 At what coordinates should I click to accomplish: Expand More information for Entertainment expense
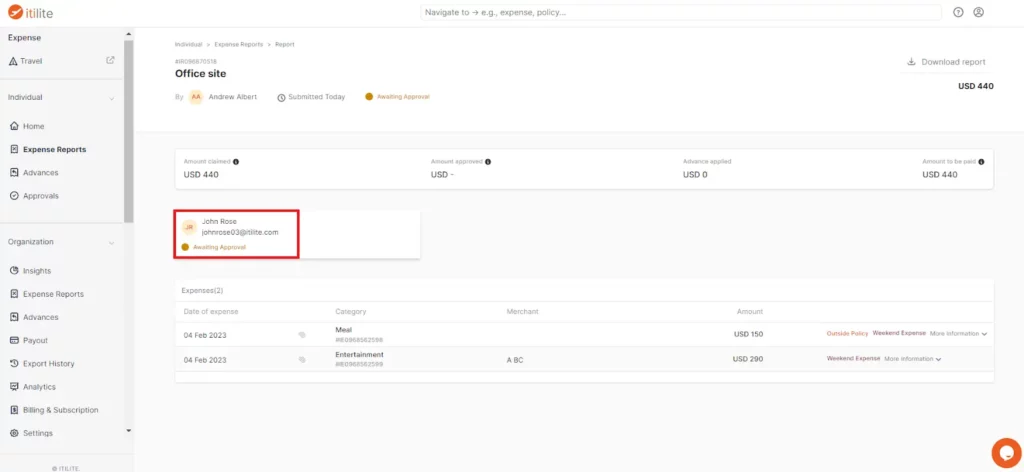[x=912, y=359]
